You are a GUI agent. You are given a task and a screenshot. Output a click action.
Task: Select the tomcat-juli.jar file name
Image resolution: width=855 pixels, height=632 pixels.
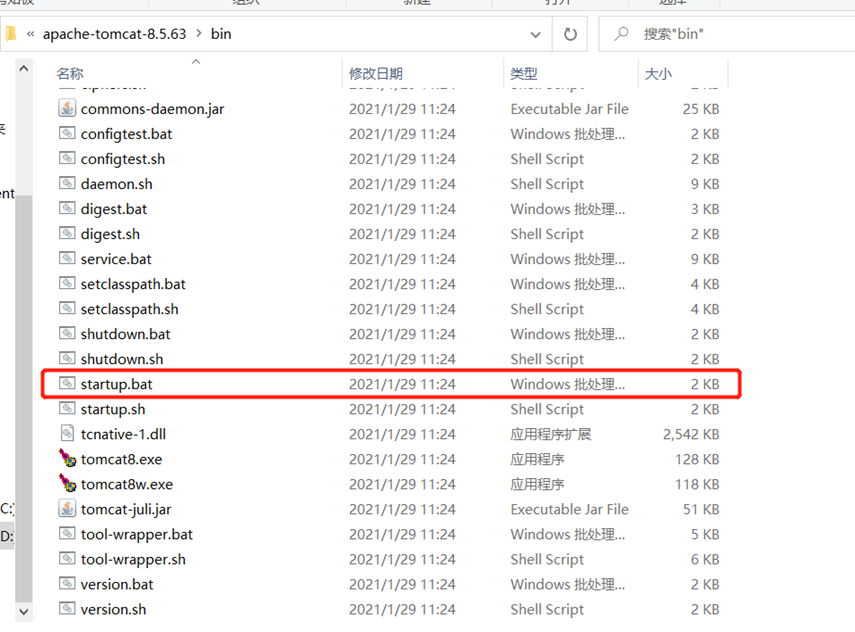[126, 509]
